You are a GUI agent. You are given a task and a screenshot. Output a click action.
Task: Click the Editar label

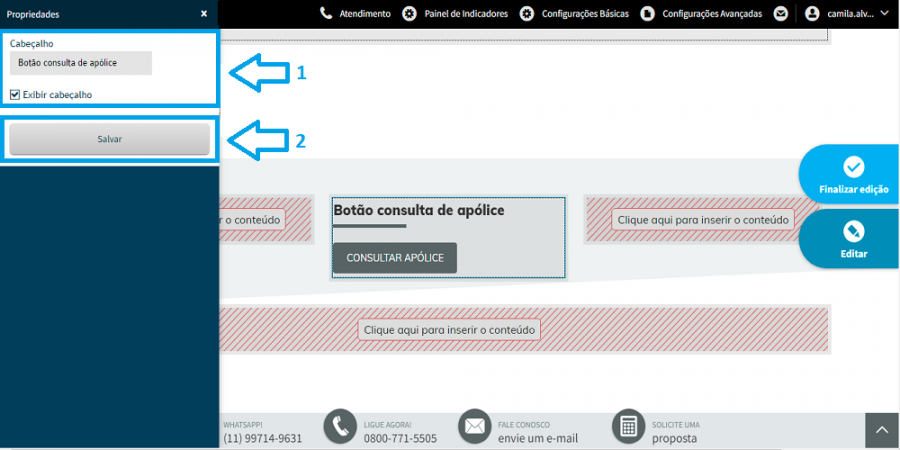click(854, 254)
